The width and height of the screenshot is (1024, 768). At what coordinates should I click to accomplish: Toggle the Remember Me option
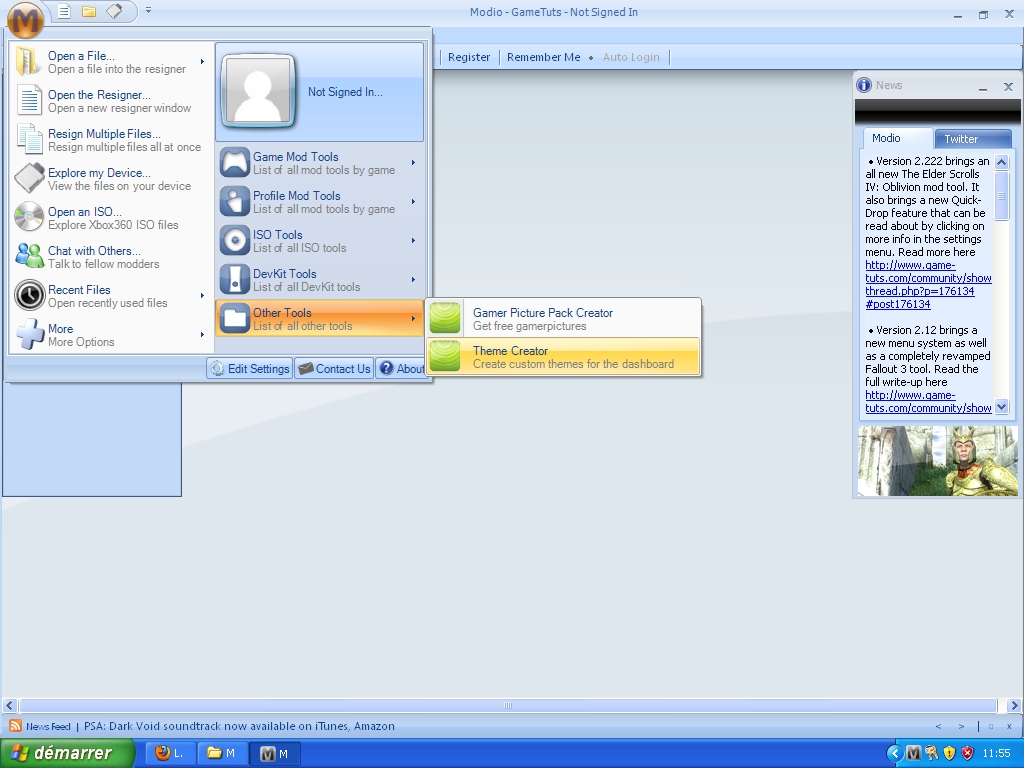pos(543,57)
